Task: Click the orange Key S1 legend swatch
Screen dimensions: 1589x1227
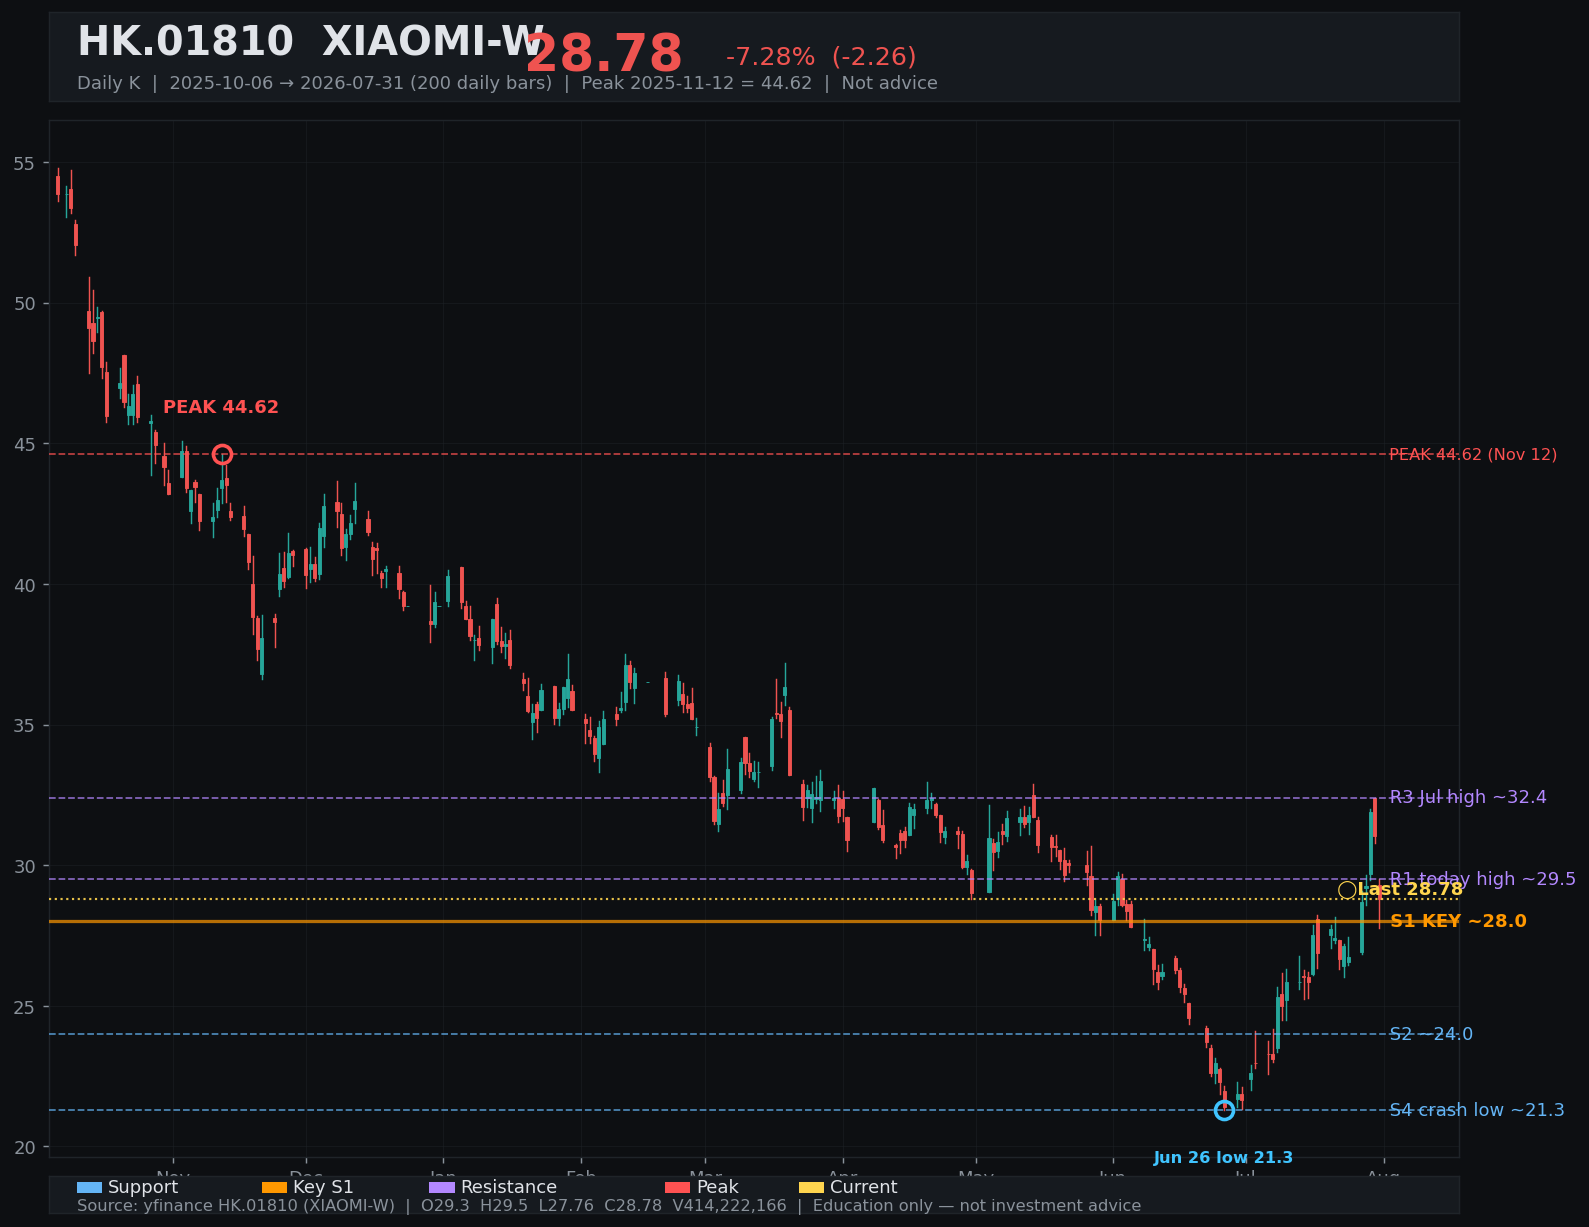Action: [x=274, y=1188]
